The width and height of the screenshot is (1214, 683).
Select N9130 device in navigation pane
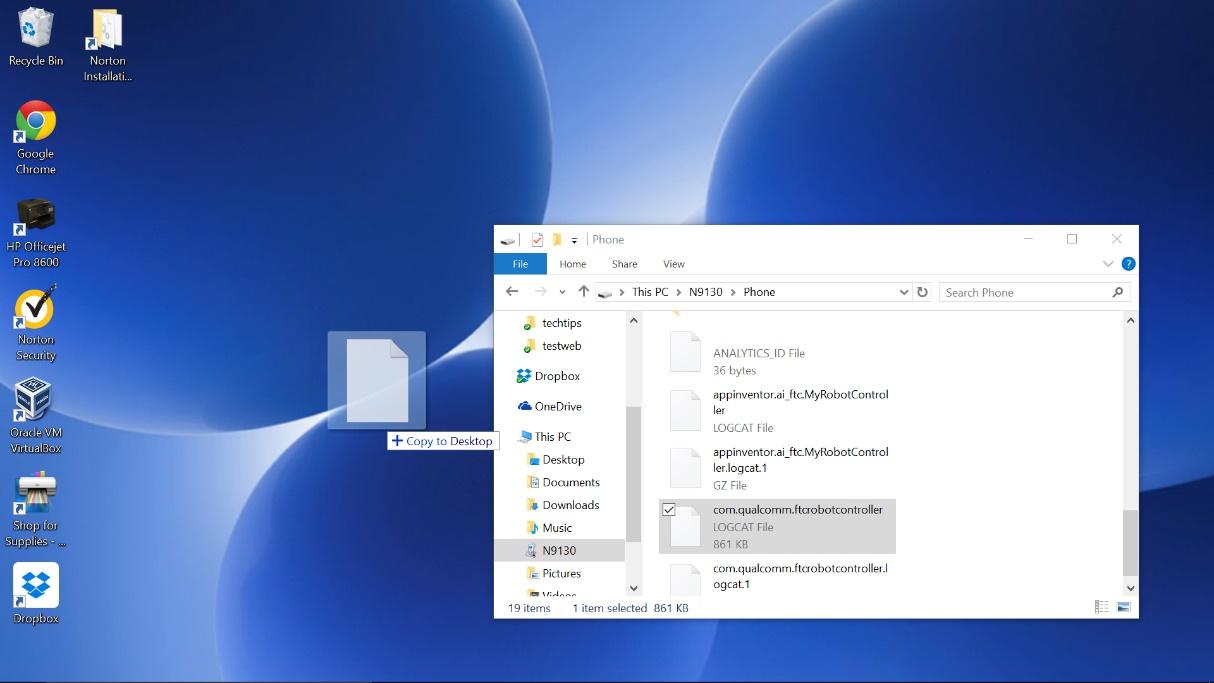pyautogui.click(x=559, y=551)
